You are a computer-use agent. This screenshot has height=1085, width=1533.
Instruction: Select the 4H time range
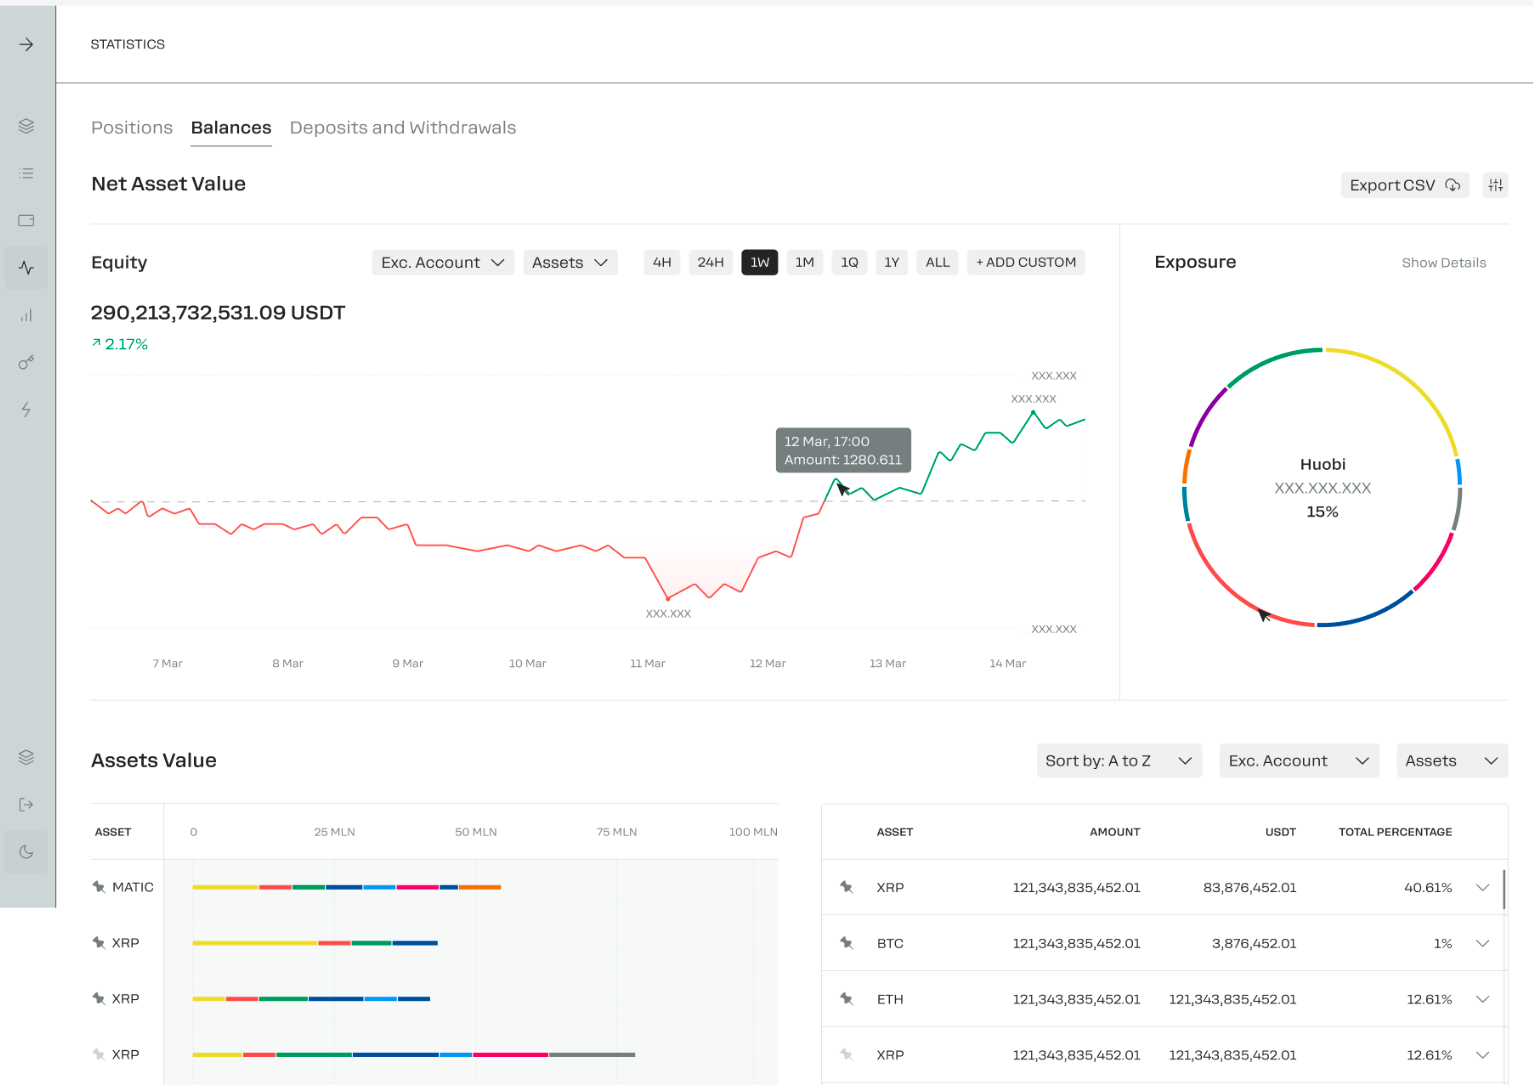point(662,262)
